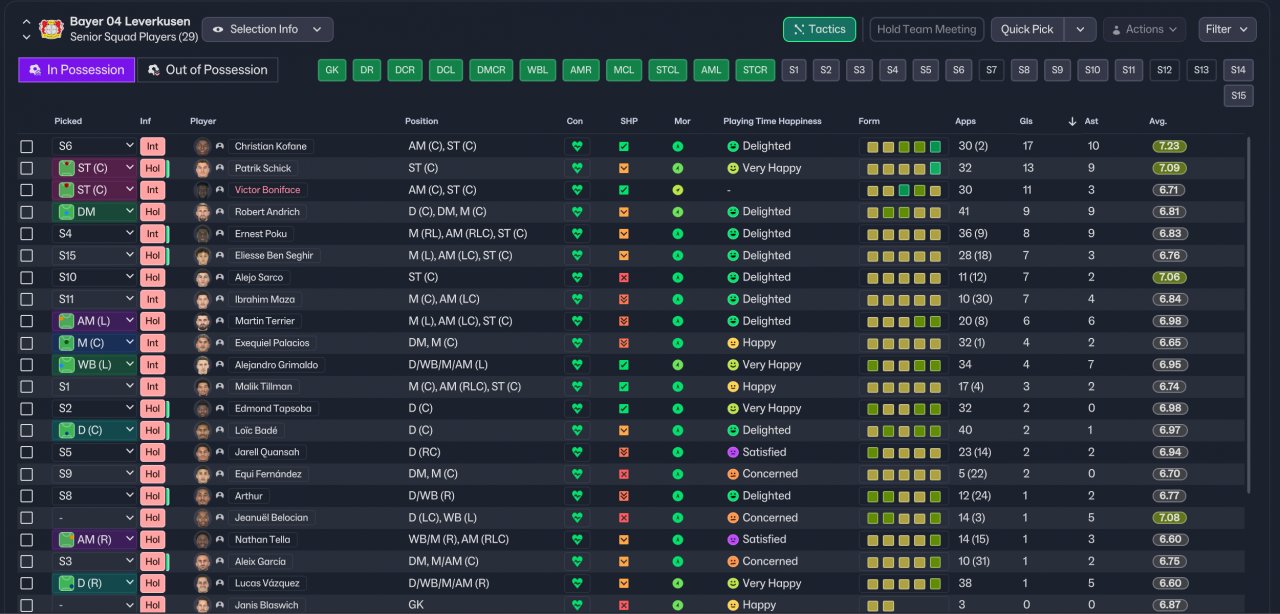This screenshot has height=614, width=1280.
Task: Expand the Quick Pick arrow menu
Action: pos(1080,30)
